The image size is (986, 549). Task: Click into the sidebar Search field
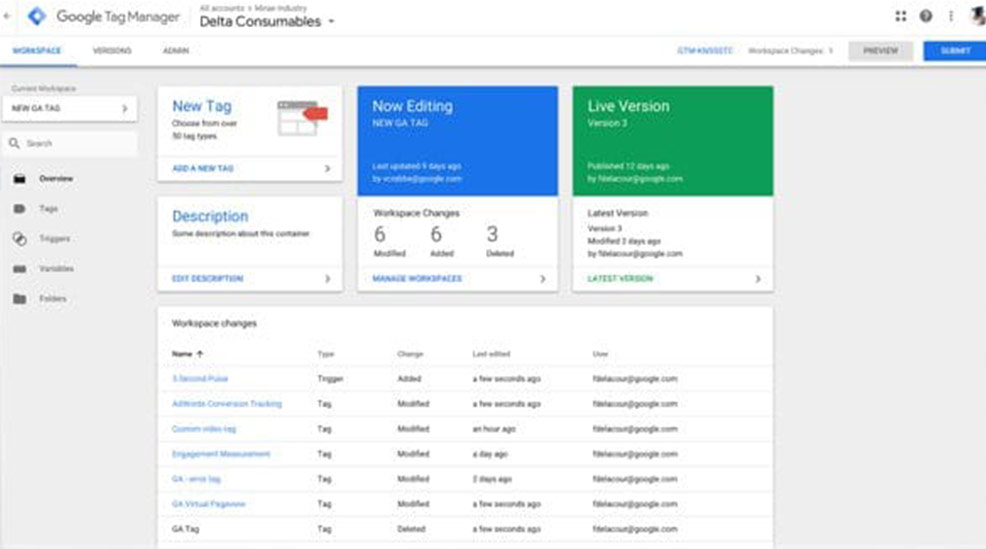click(x=78, y=144)
